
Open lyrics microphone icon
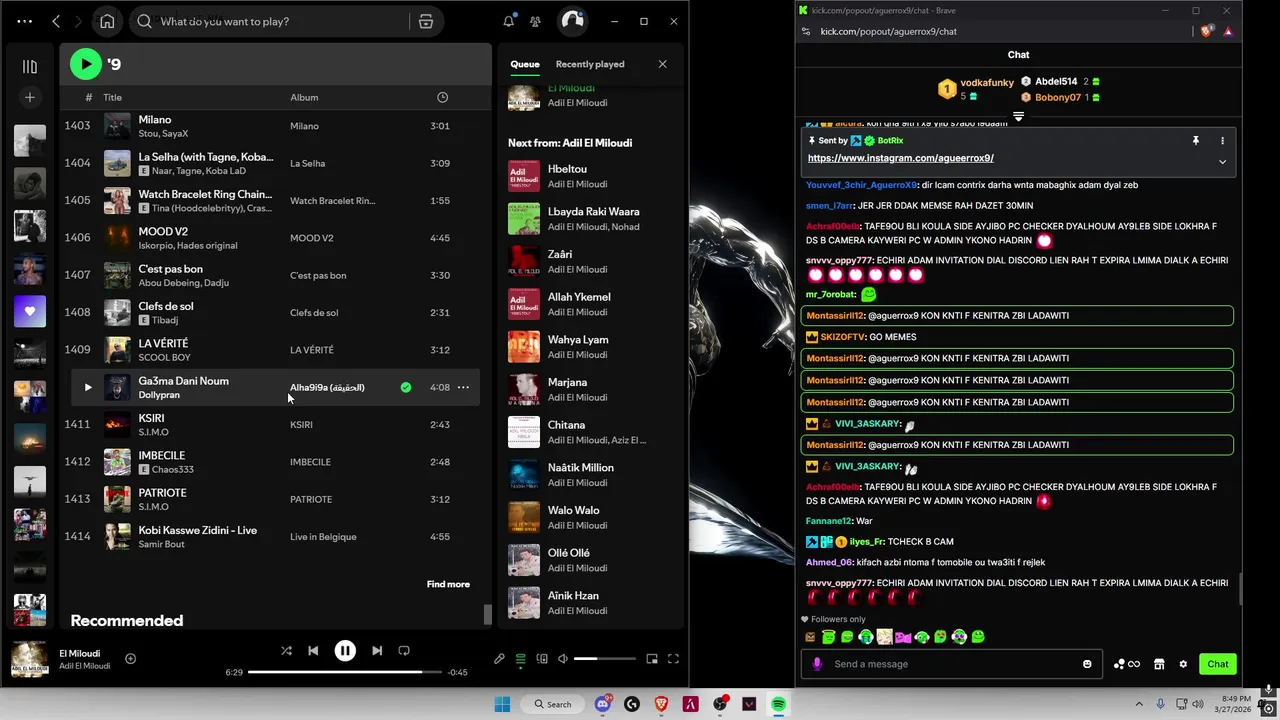[x=499, y=659]
